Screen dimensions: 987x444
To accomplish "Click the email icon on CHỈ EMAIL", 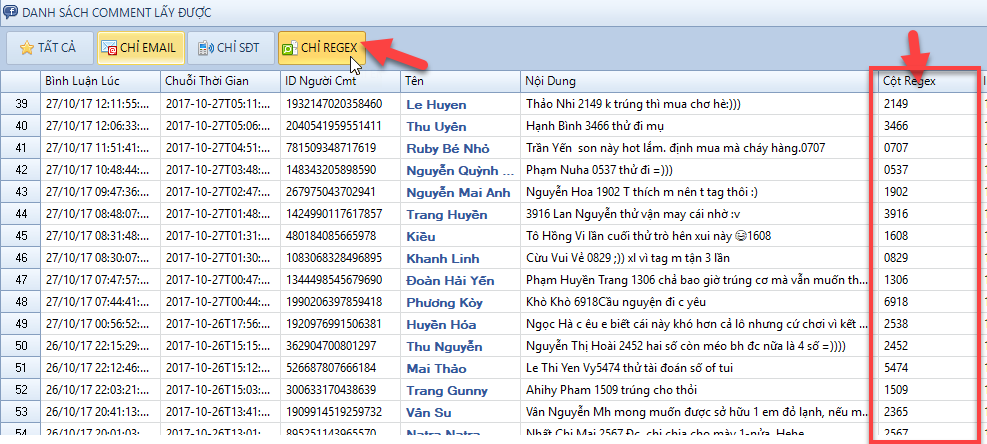I will [109, 48].
